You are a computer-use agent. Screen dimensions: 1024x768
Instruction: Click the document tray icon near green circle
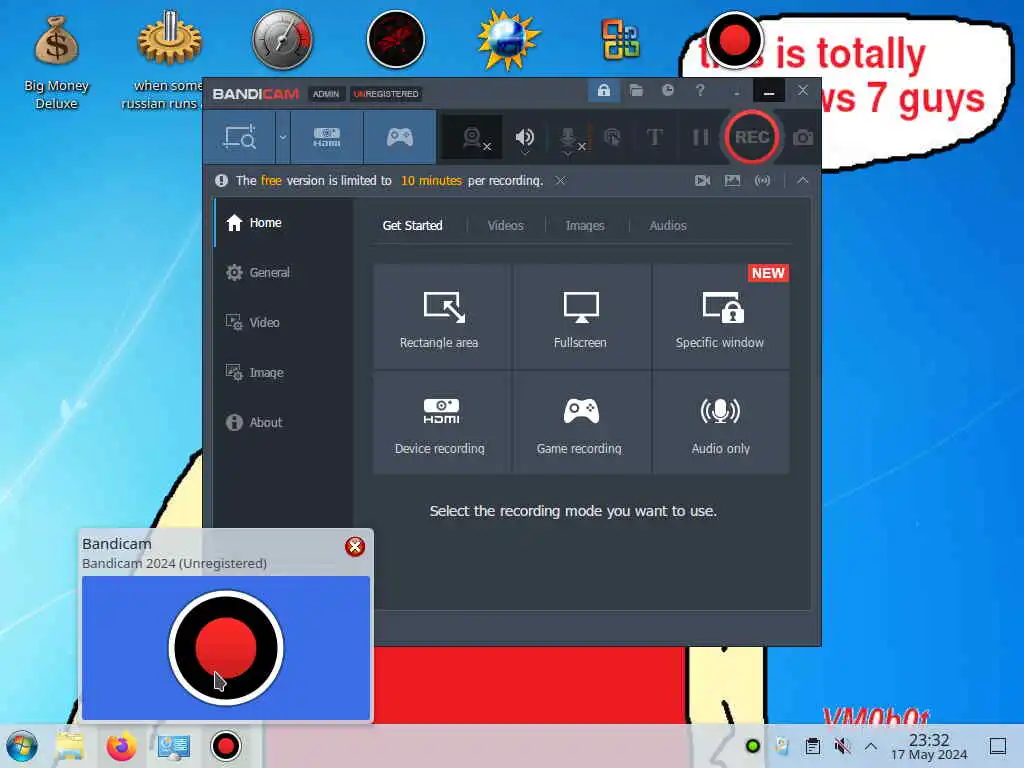782,746
